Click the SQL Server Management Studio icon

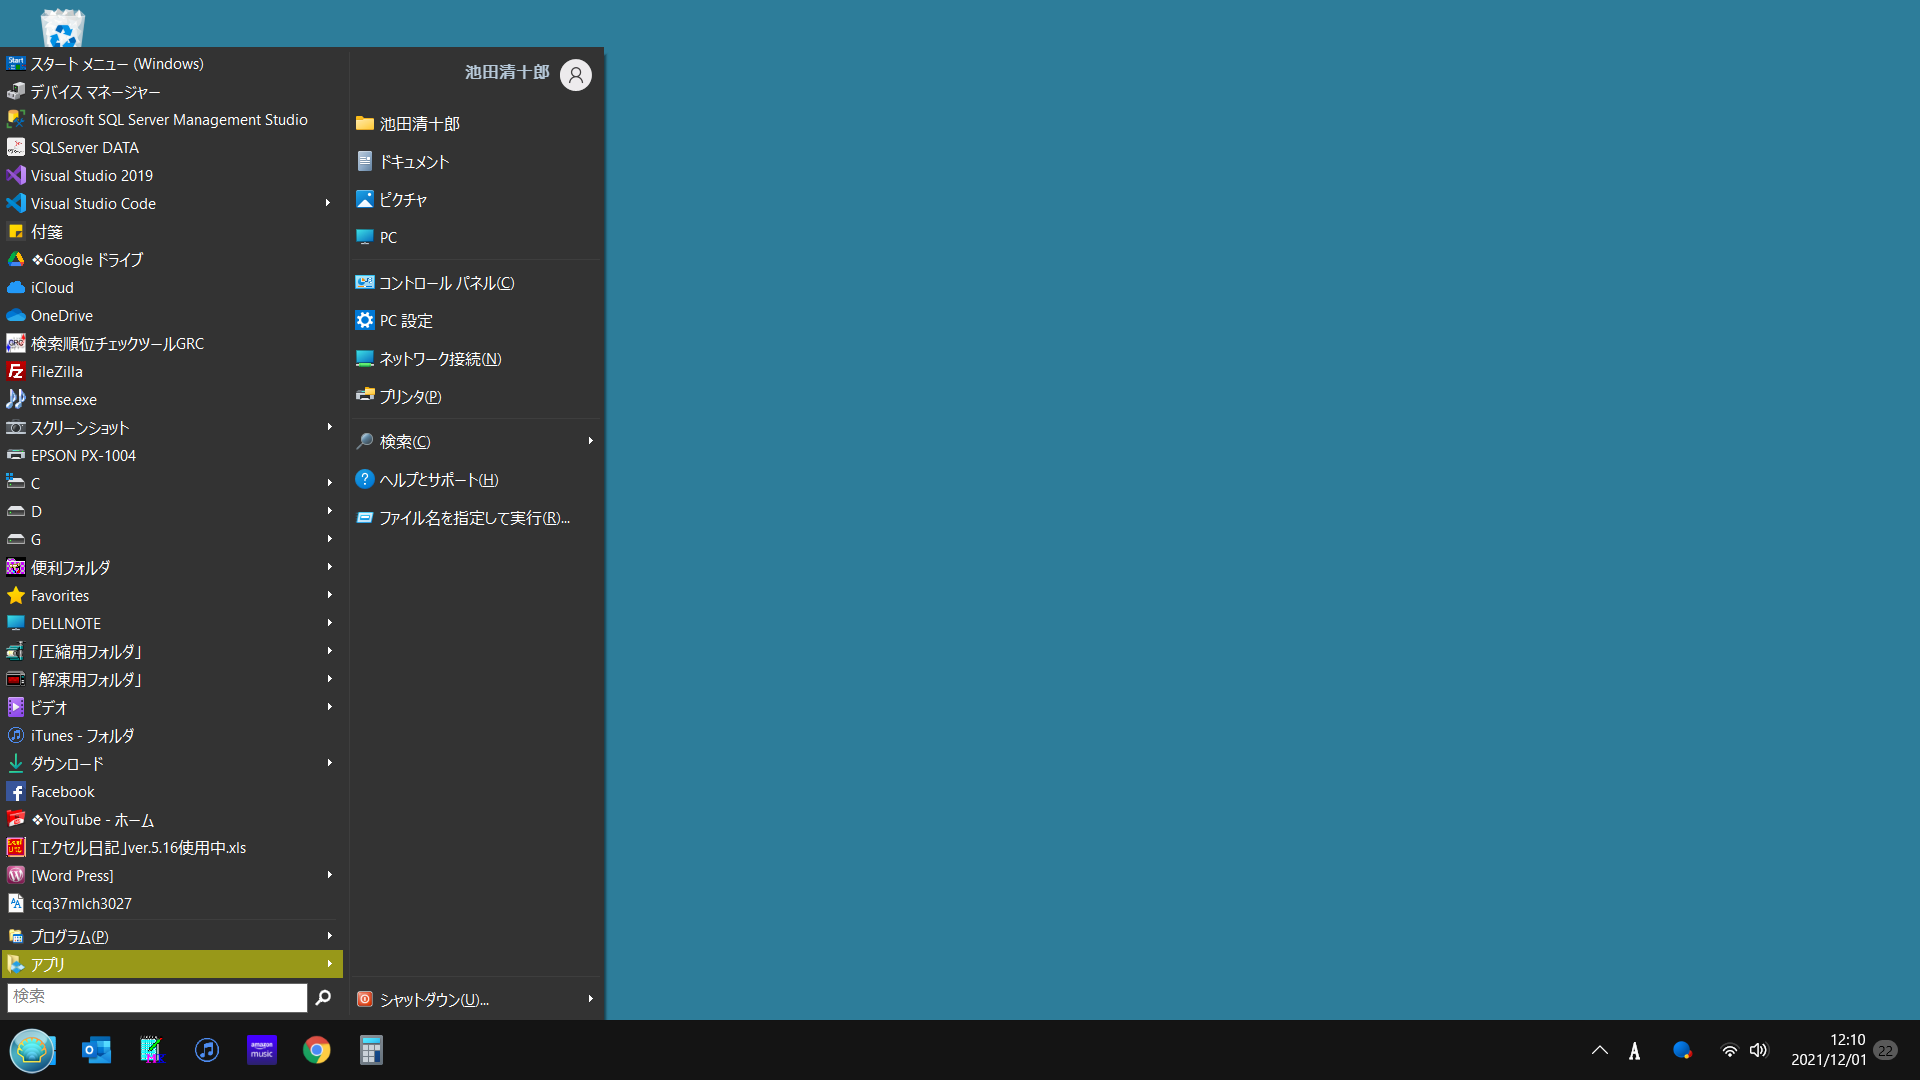(x=16, y=119)
